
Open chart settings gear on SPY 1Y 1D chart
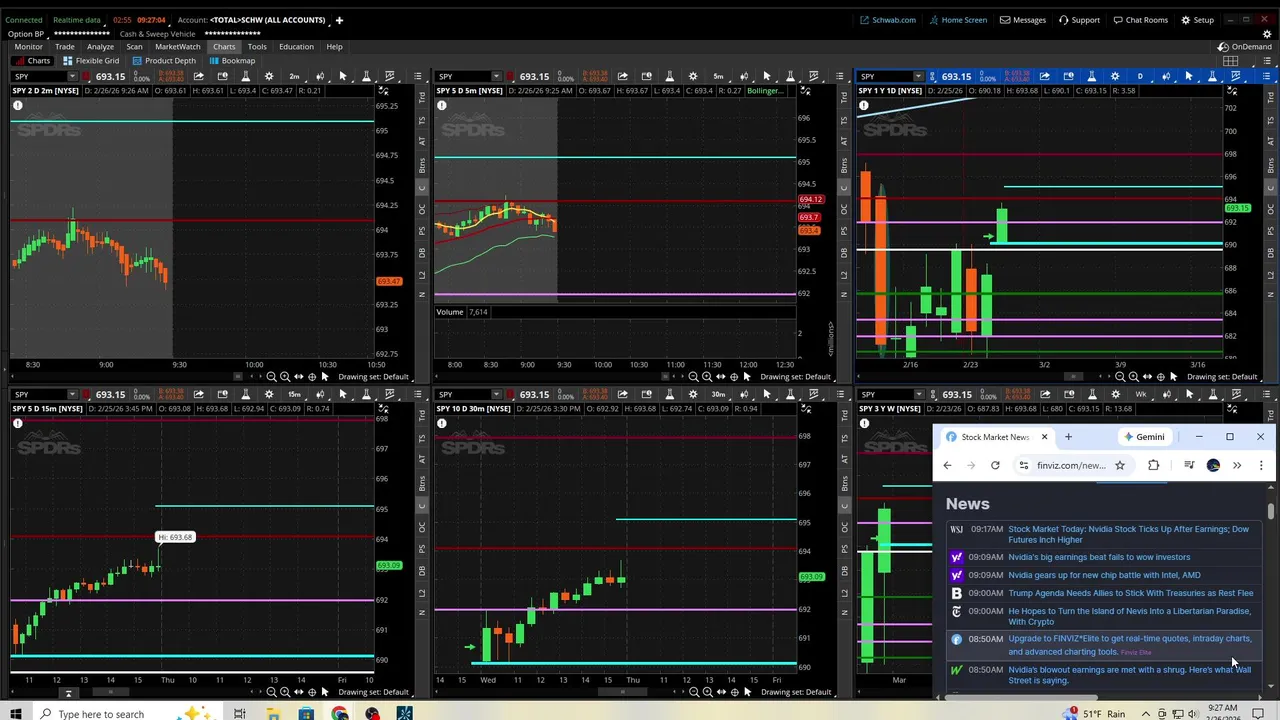[1115, 76]
